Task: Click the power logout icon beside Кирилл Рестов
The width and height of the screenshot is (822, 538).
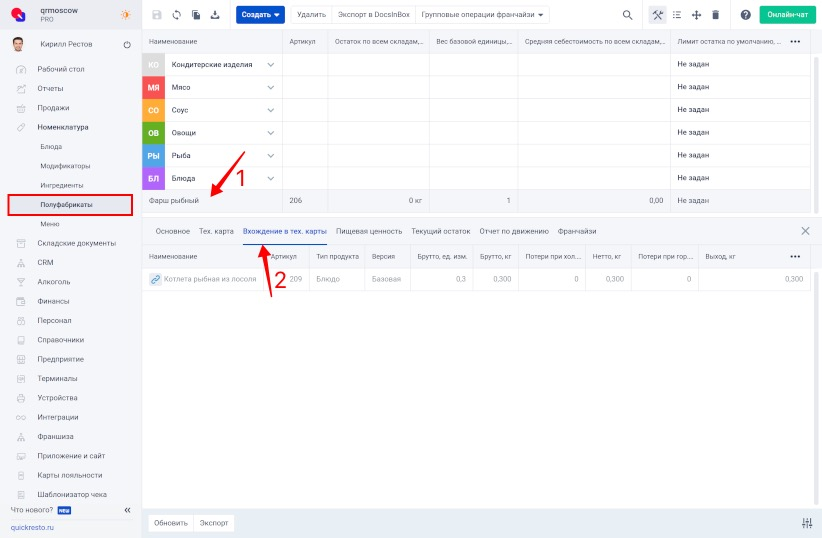Action: coord(127,45)
